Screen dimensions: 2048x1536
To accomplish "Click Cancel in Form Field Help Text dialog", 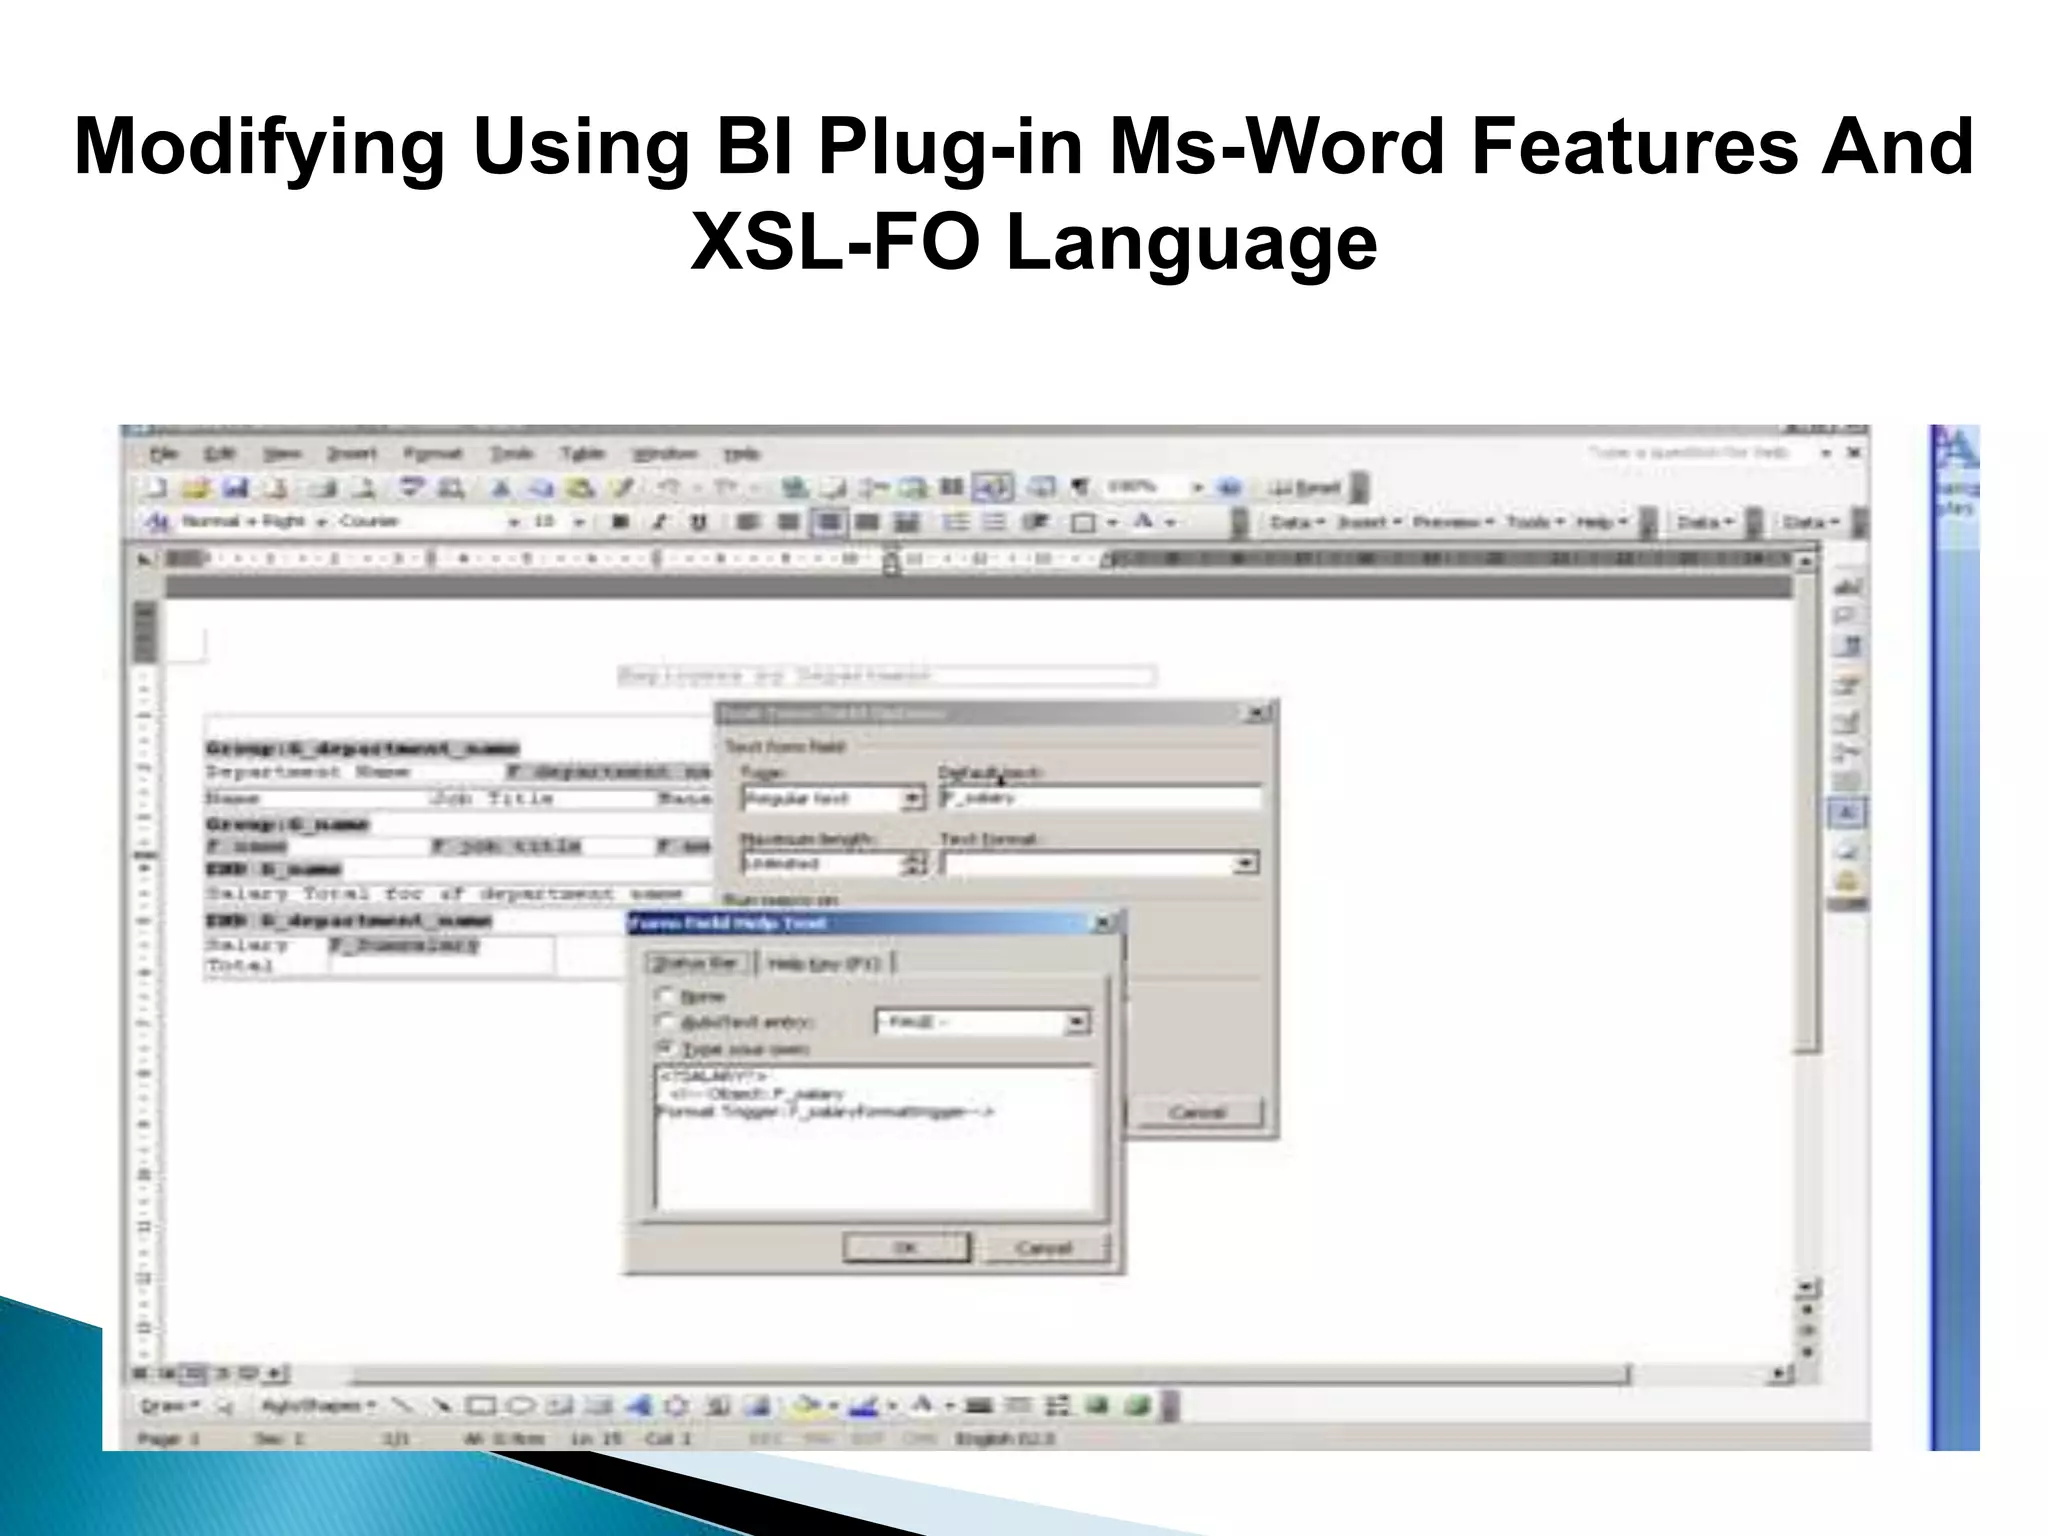I will (1043, 1247).
